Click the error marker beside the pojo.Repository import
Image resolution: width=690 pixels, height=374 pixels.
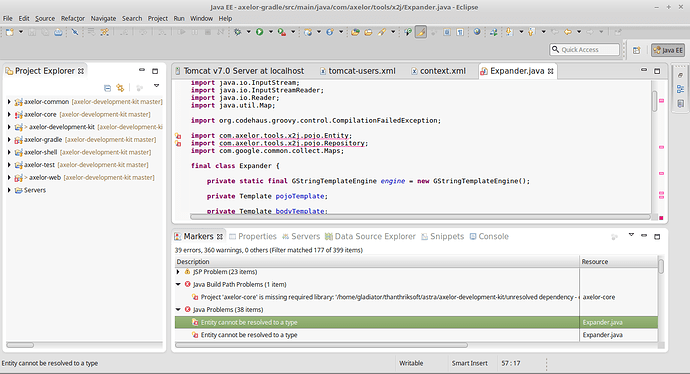click(x=178, y=143)
